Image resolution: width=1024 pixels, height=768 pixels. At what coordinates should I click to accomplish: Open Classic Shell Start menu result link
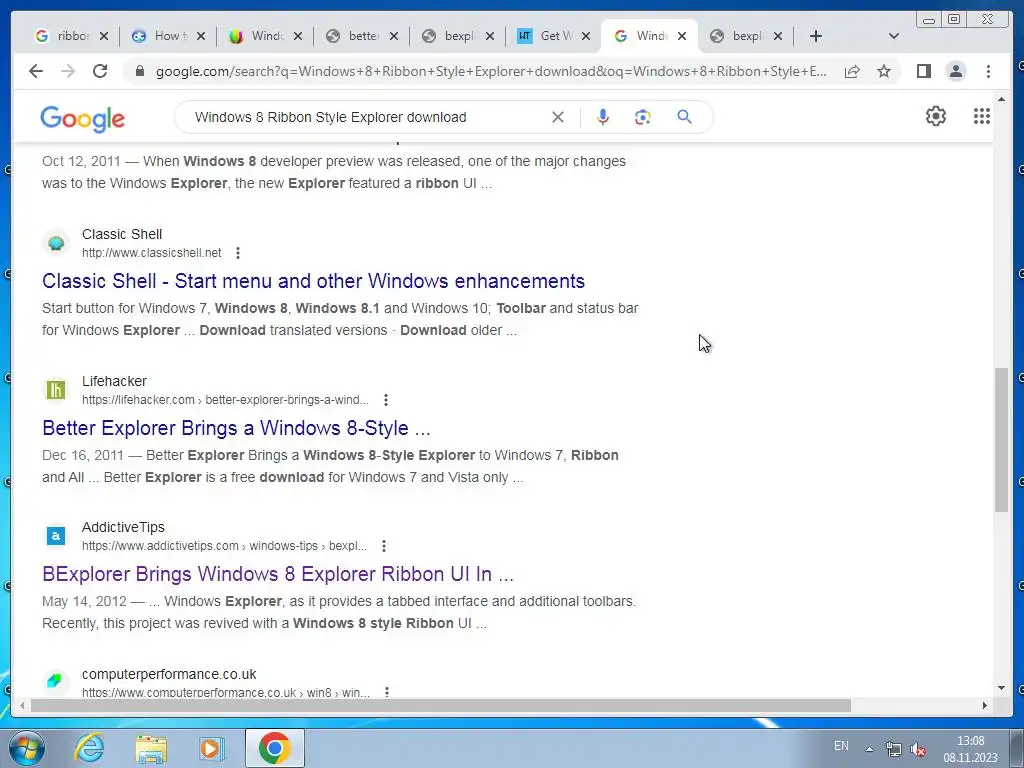click(313, 281)
